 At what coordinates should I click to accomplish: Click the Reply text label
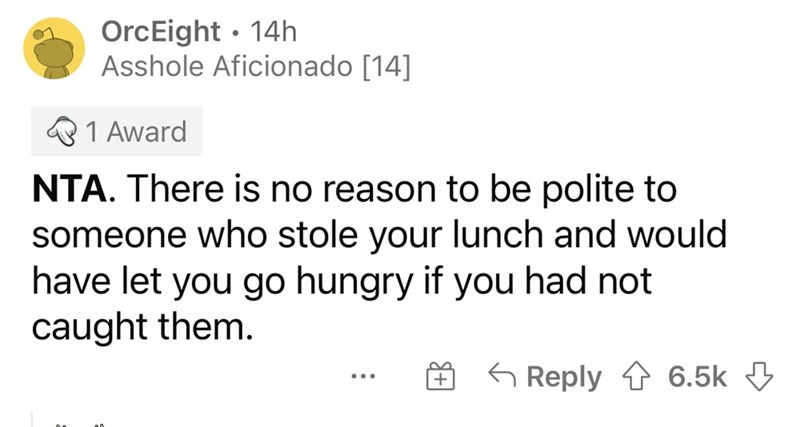[x=564, y=377]
